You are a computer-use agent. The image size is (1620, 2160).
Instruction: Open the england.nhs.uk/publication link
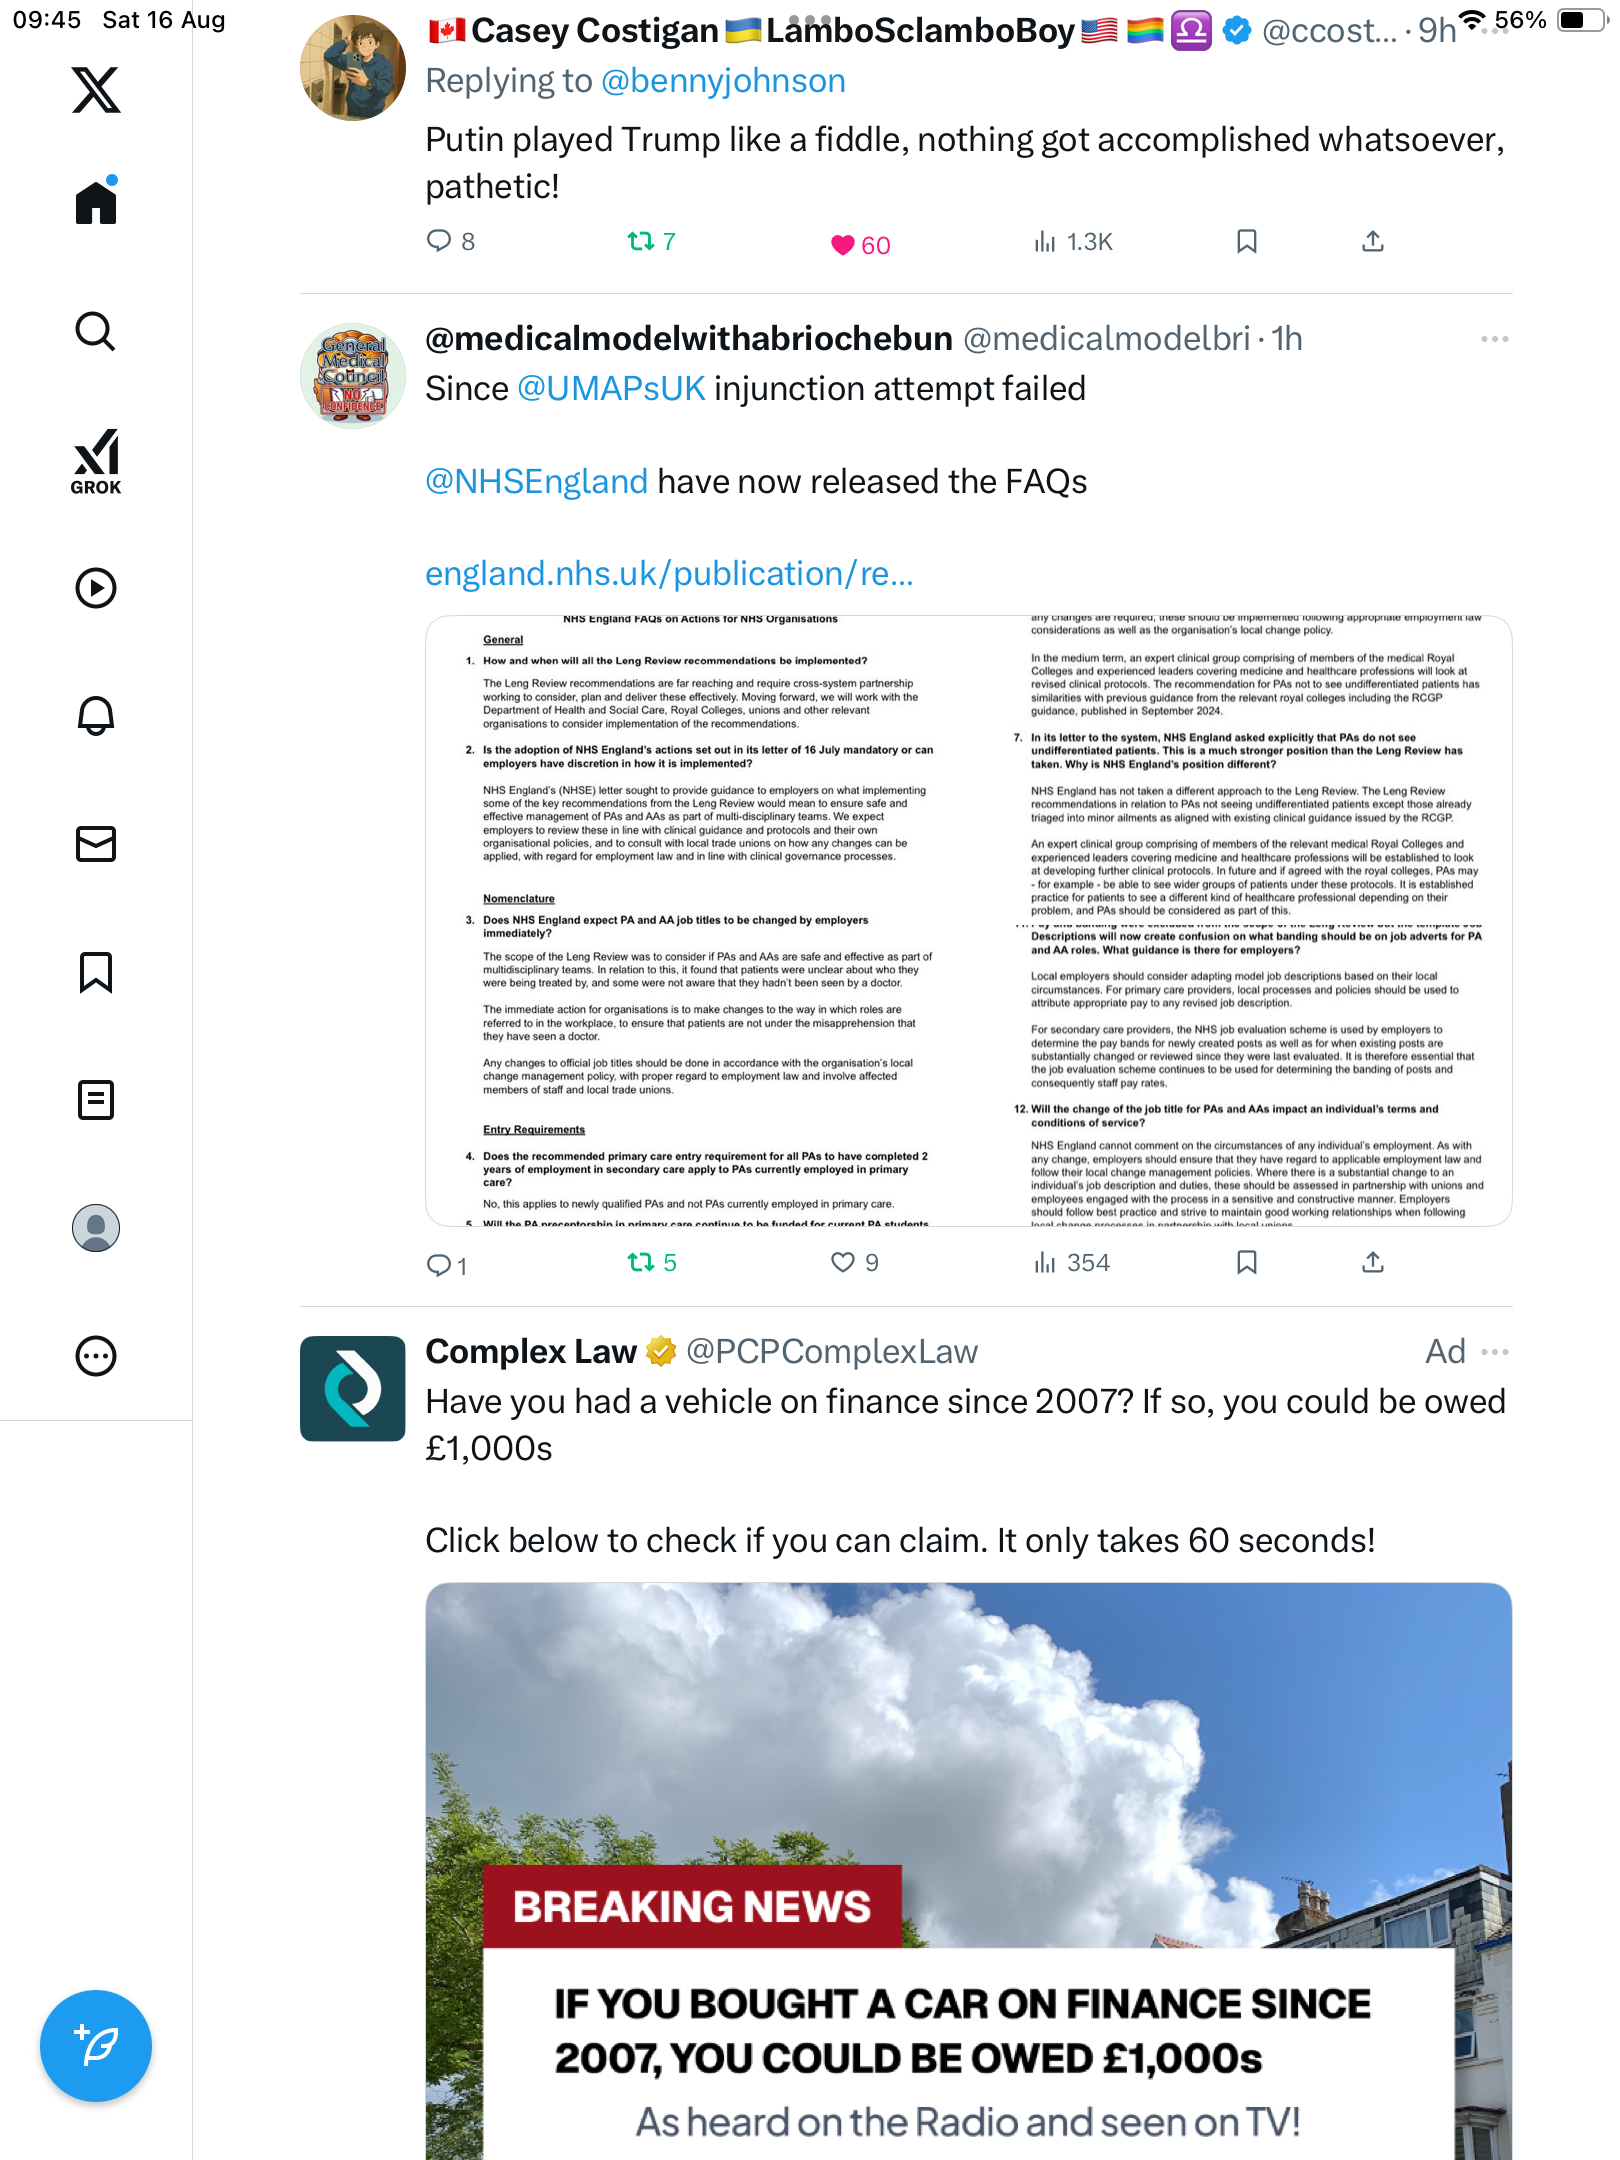(x=669, y=574)
